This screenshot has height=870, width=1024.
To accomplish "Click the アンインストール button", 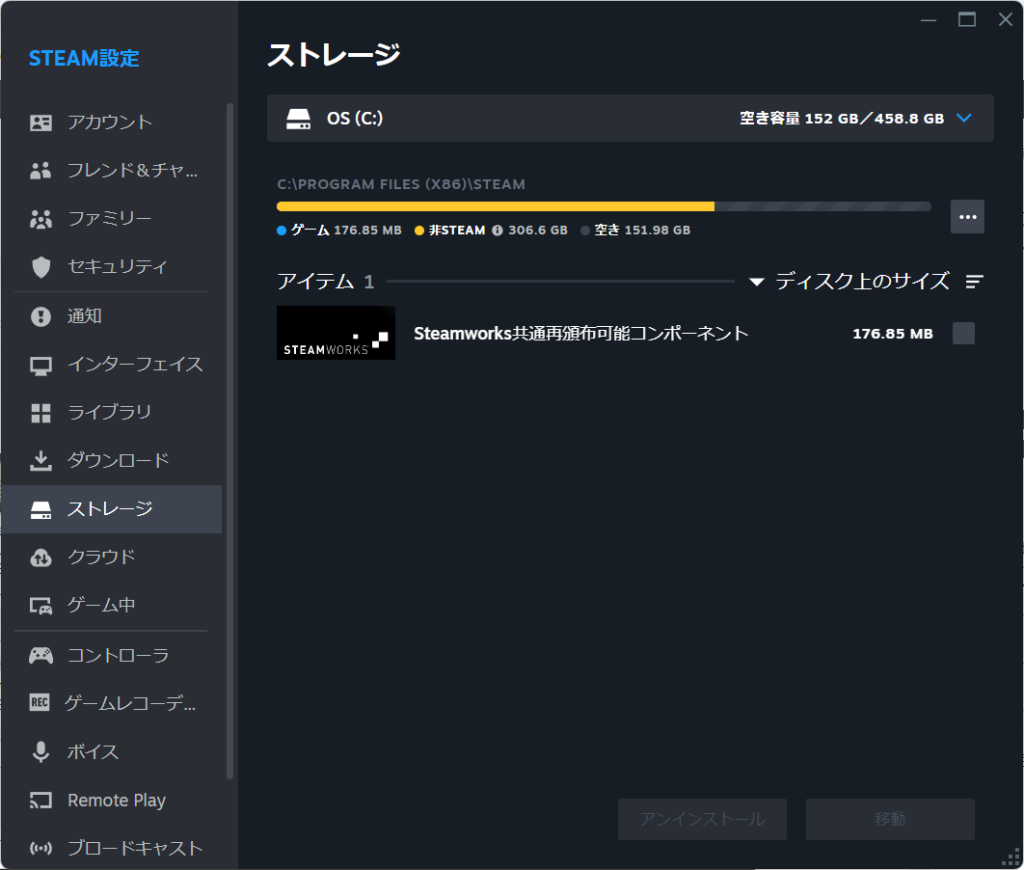I will point(701,819).
